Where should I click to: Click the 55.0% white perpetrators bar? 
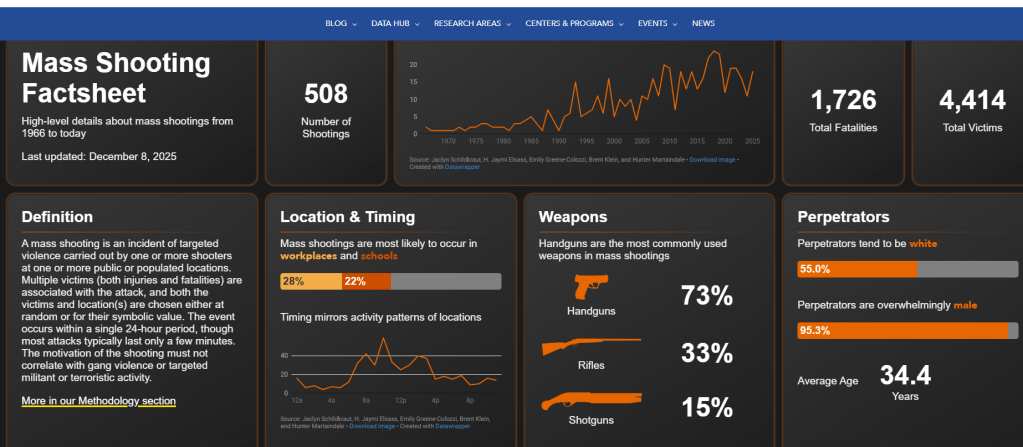(x=856, y=269)
